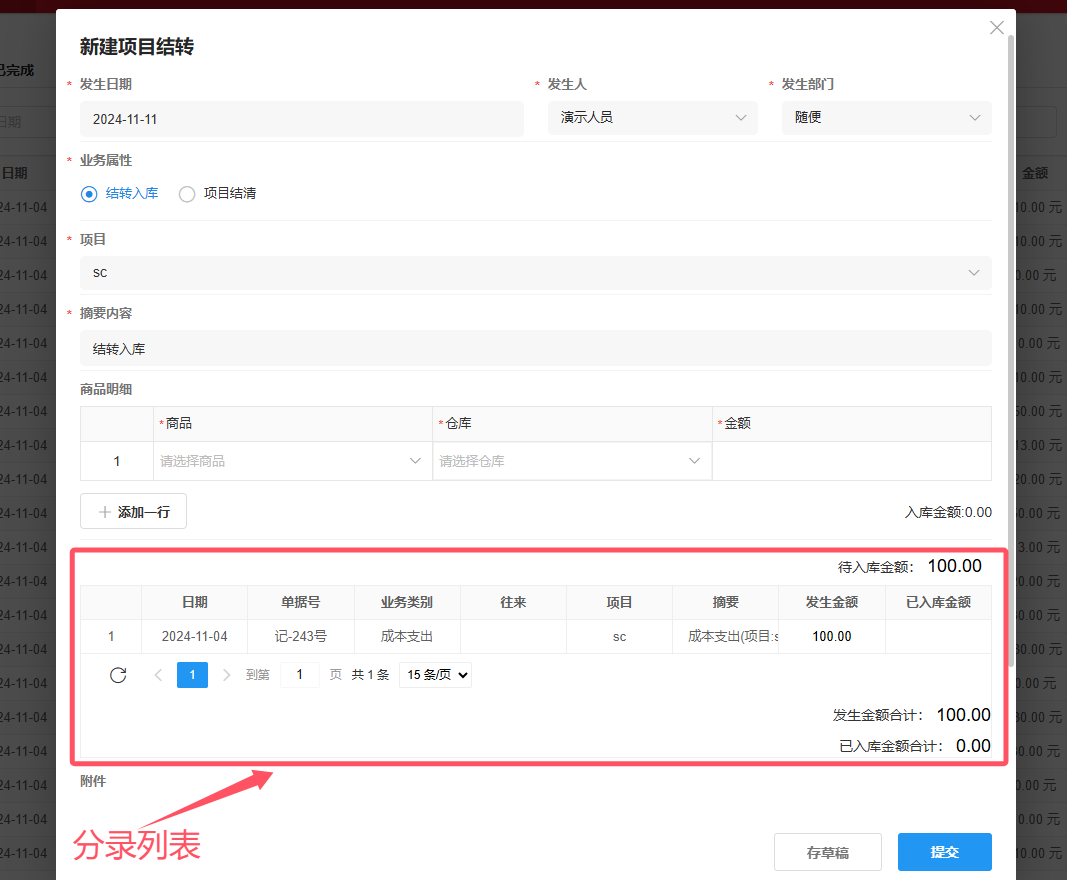
Task: Go to next page arrow
Action: click(x=226, y=675)
